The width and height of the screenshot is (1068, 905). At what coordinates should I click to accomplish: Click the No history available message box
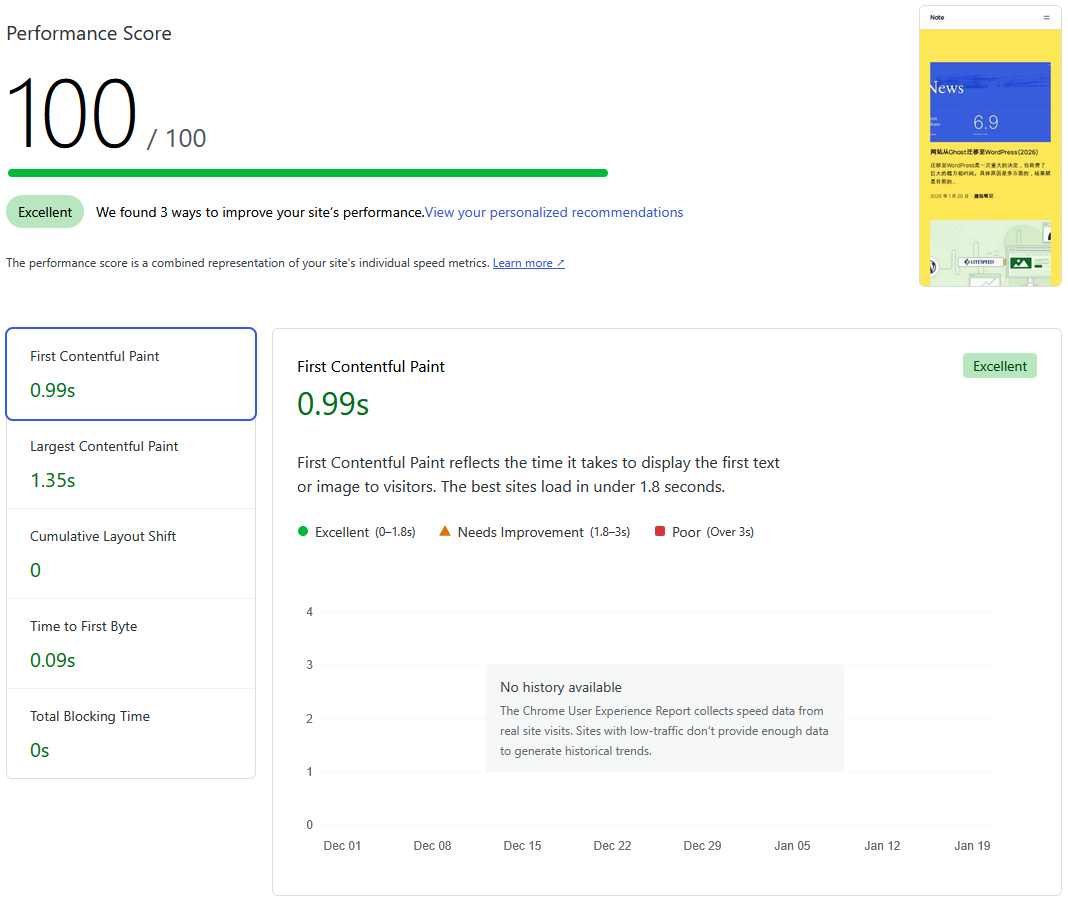[x=664, y=717]
